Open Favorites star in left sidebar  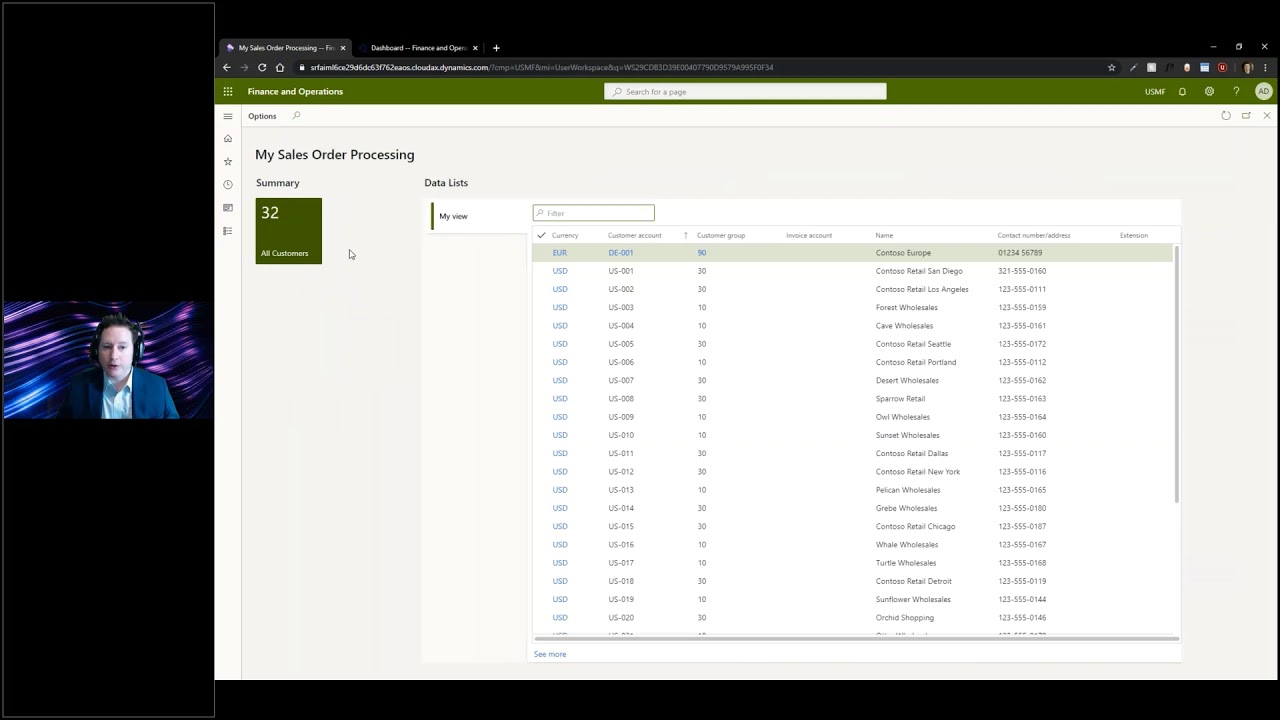coord(228,162)
